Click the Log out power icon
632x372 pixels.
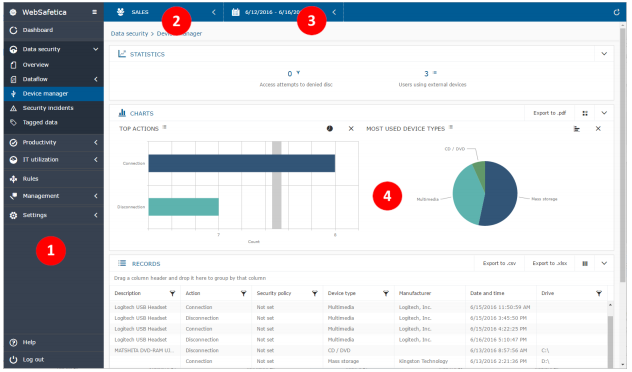tap(13, 360)
